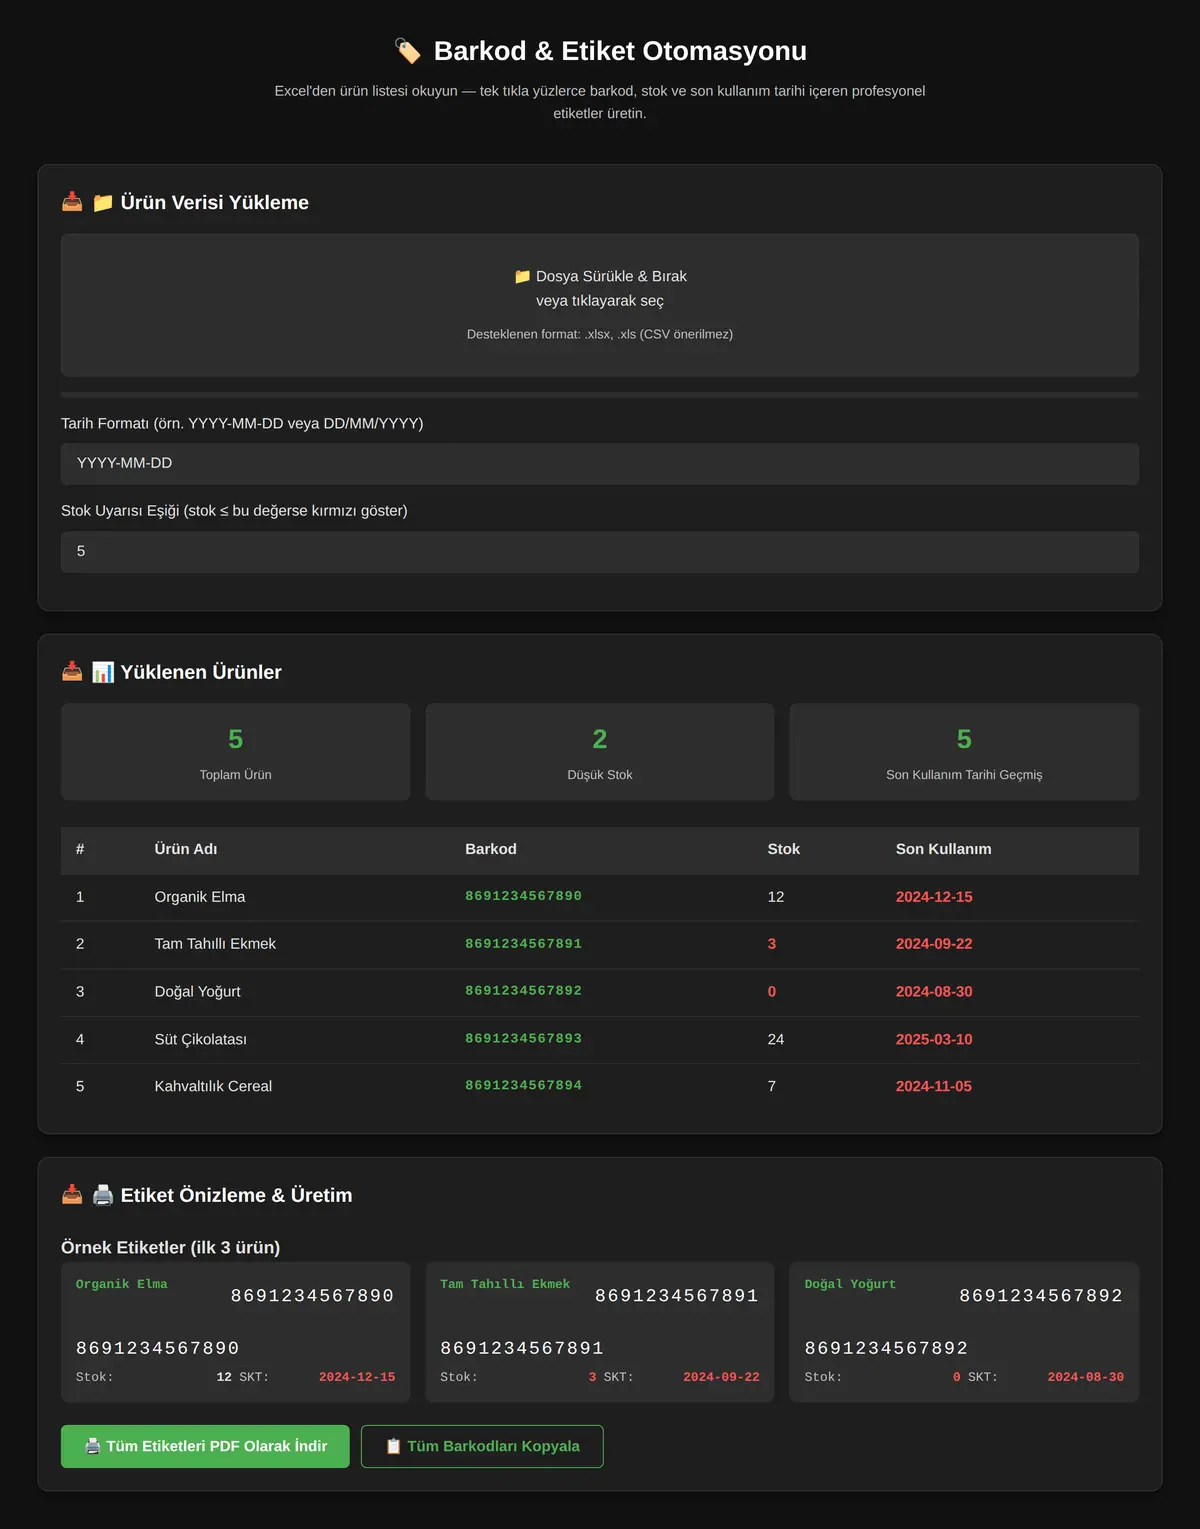Click the expiry date 2024-11-05
Image resolution: width=1200 pixels, height=1529 pixels.
[934, 1086]
